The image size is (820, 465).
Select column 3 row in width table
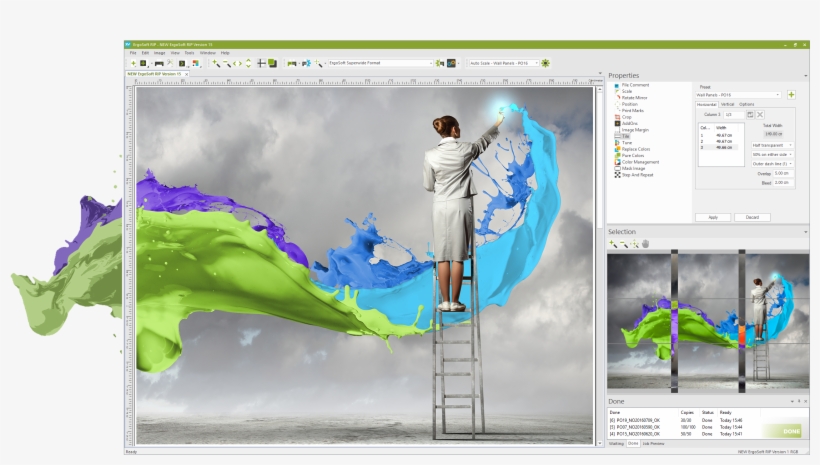point(716,146)
